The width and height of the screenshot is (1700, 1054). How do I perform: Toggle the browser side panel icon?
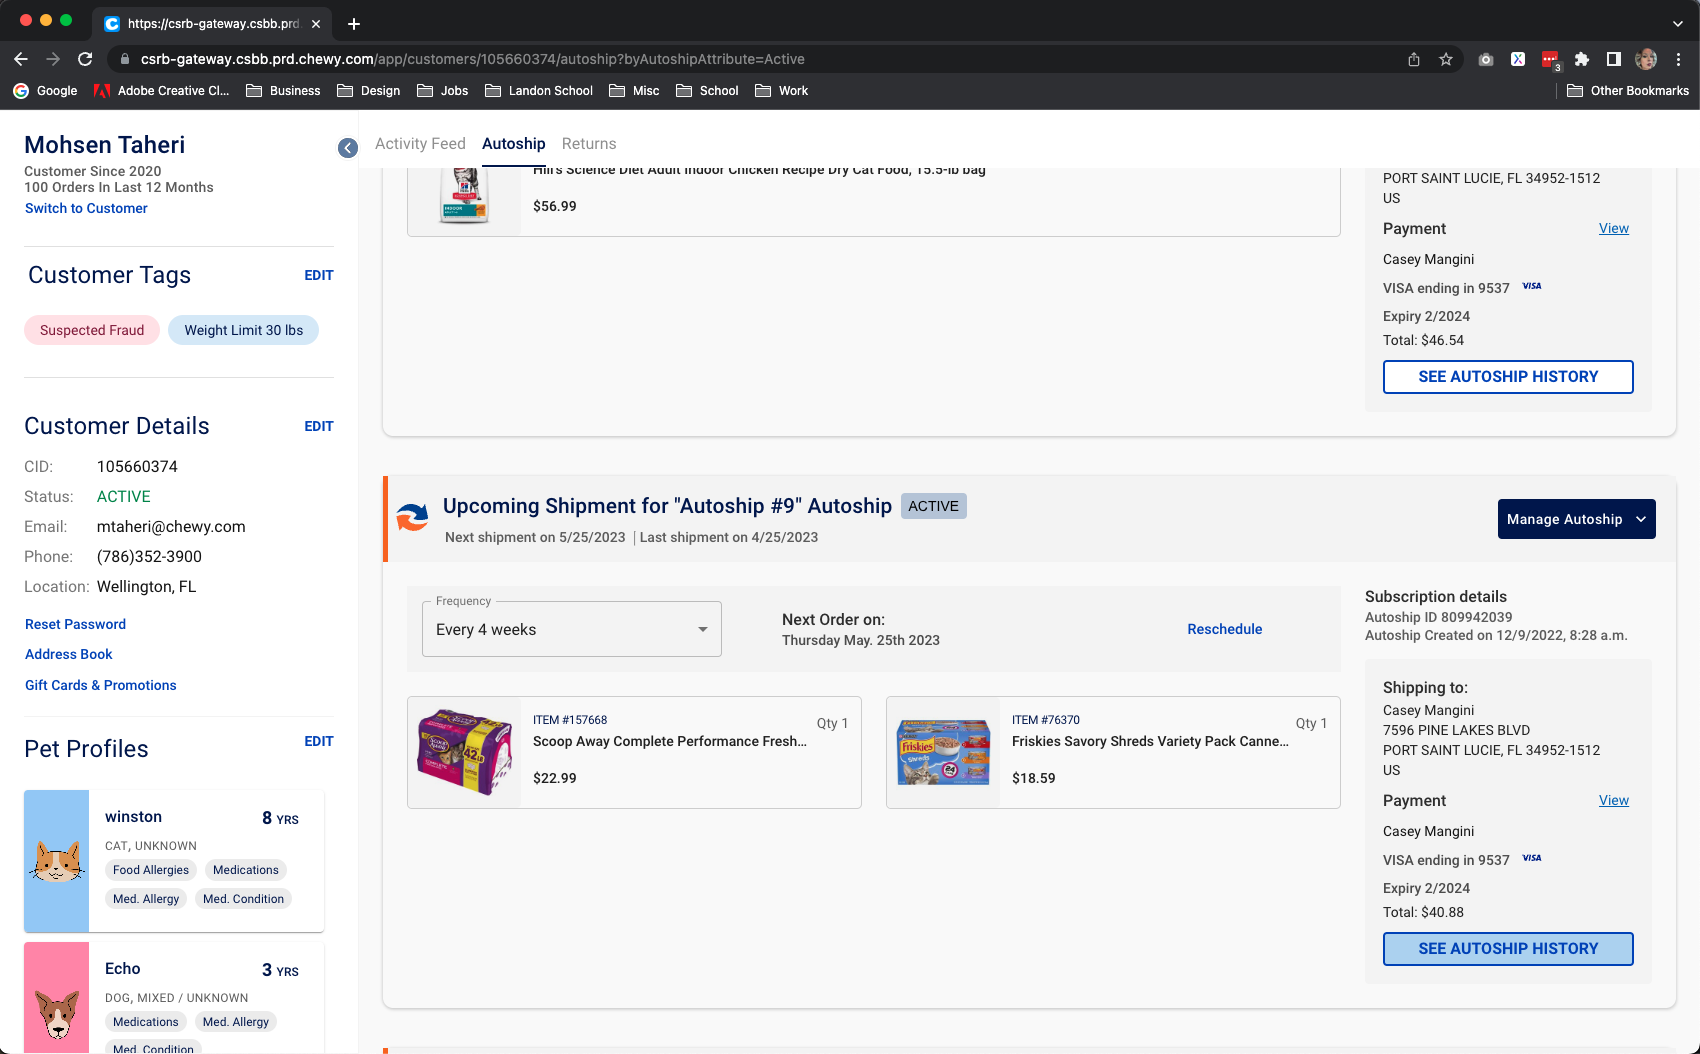click(1614, 59)
